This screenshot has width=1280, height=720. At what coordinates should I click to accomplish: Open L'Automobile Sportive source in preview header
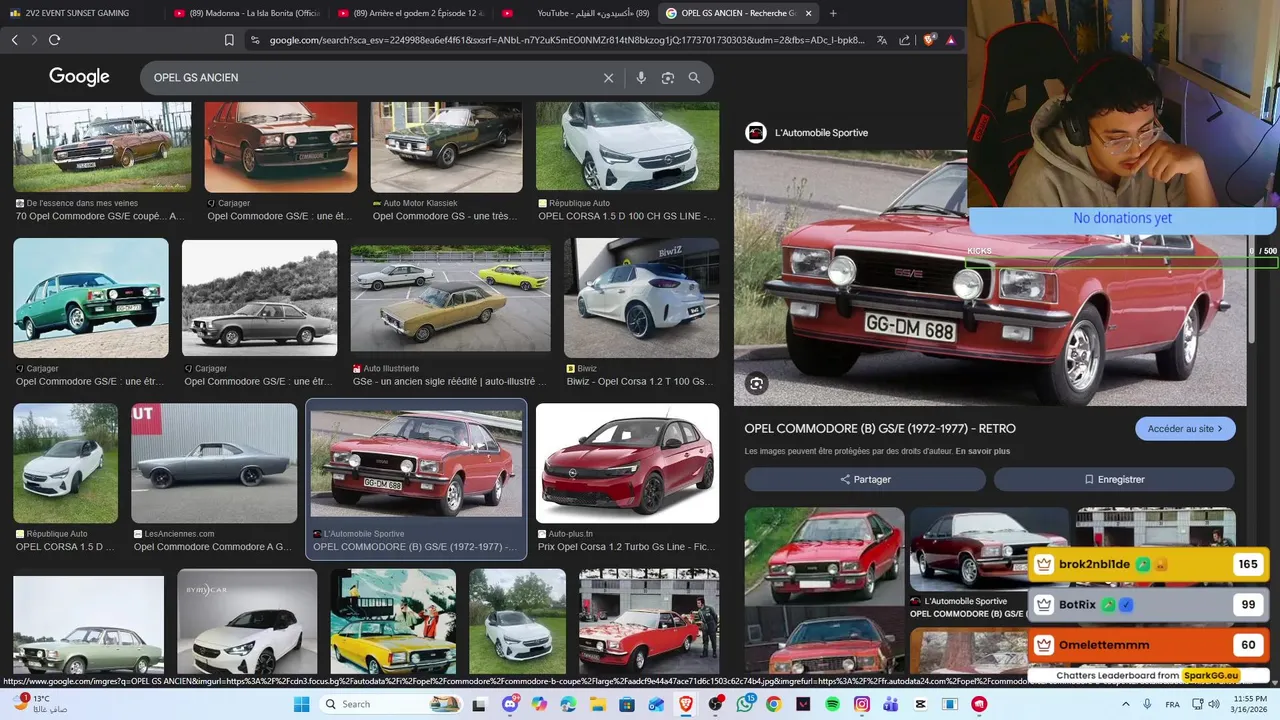(807, 133)
